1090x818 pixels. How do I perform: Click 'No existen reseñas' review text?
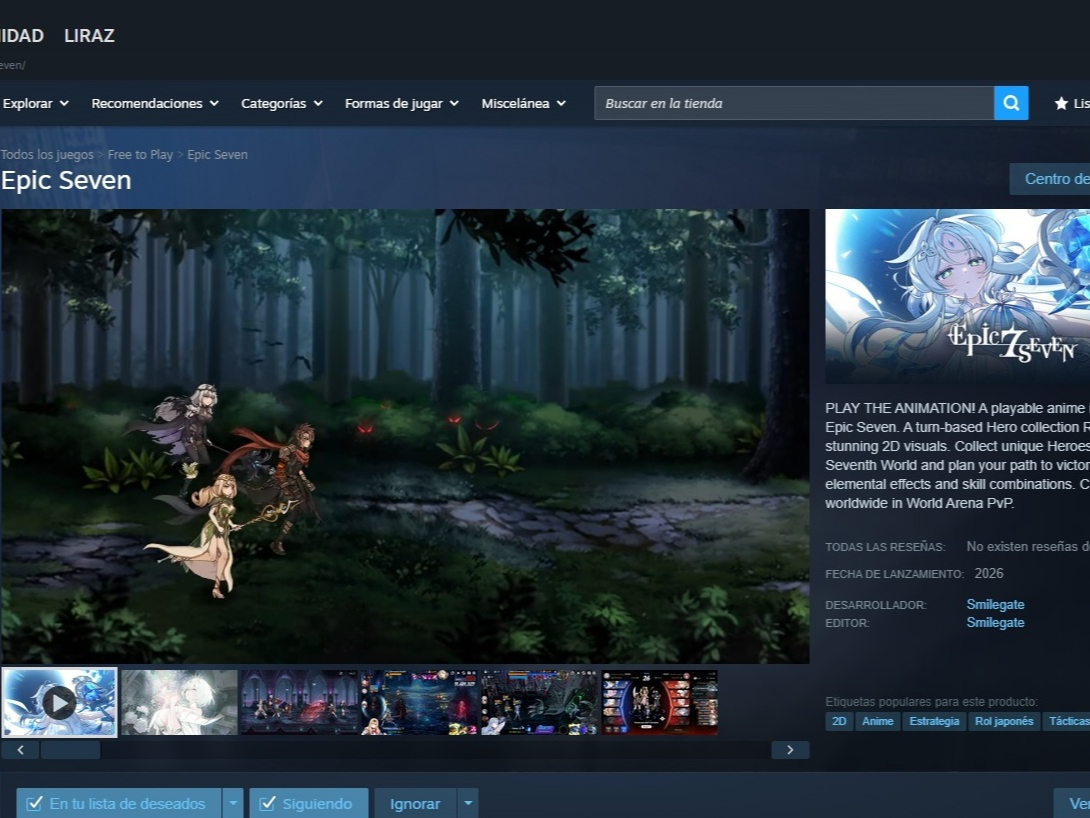point(1028,547)
